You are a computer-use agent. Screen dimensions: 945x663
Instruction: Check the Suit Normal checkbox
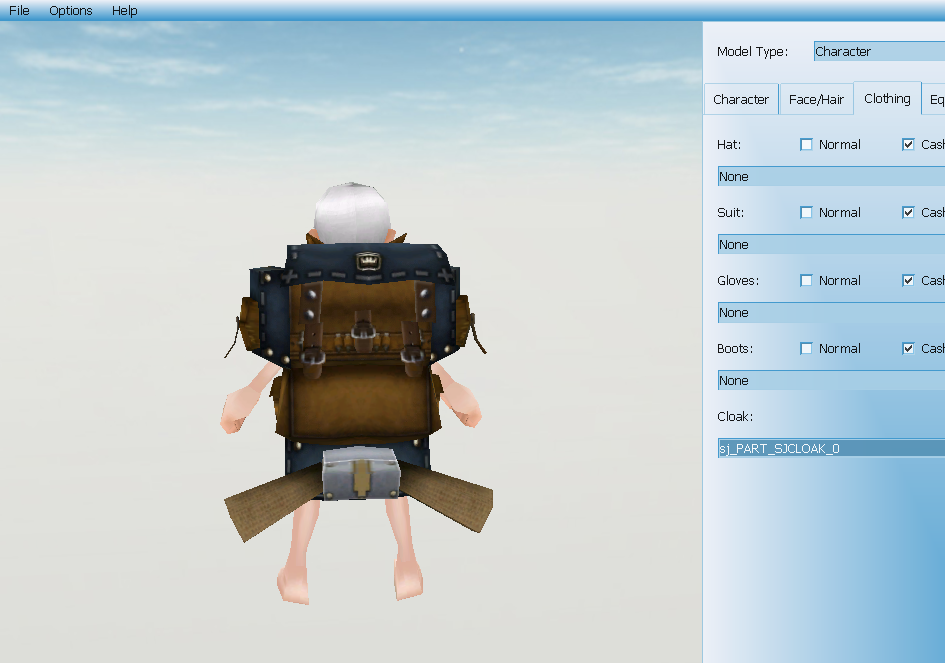[807, 213]
